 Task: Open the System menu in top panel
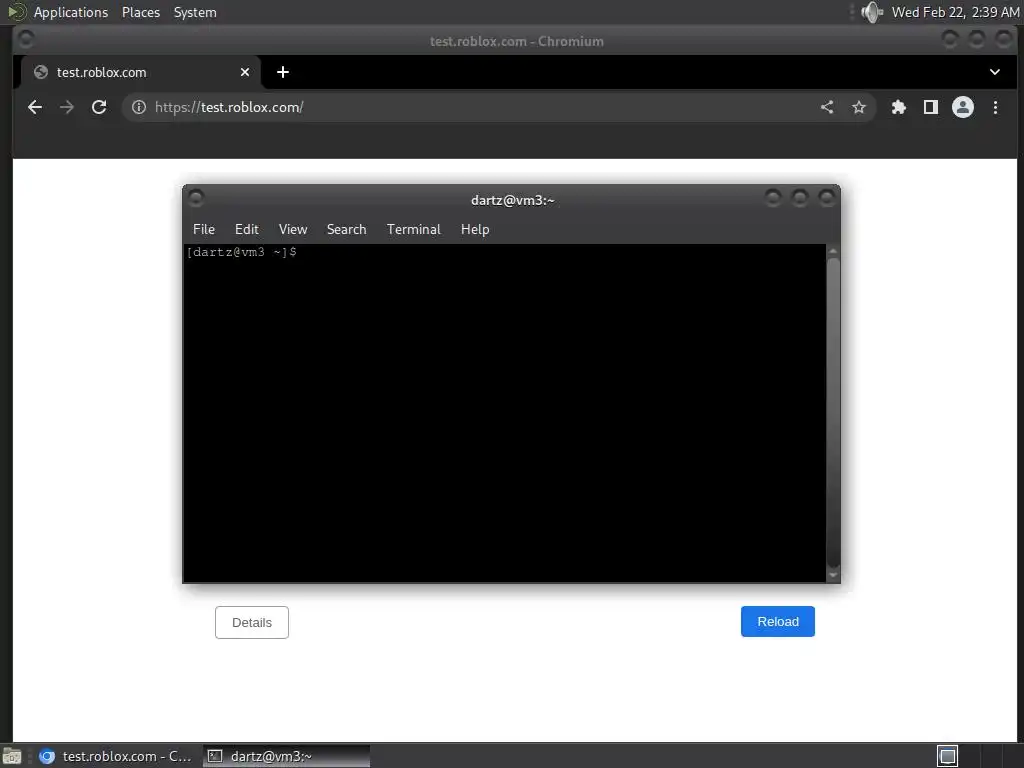[x=195, y=12]
